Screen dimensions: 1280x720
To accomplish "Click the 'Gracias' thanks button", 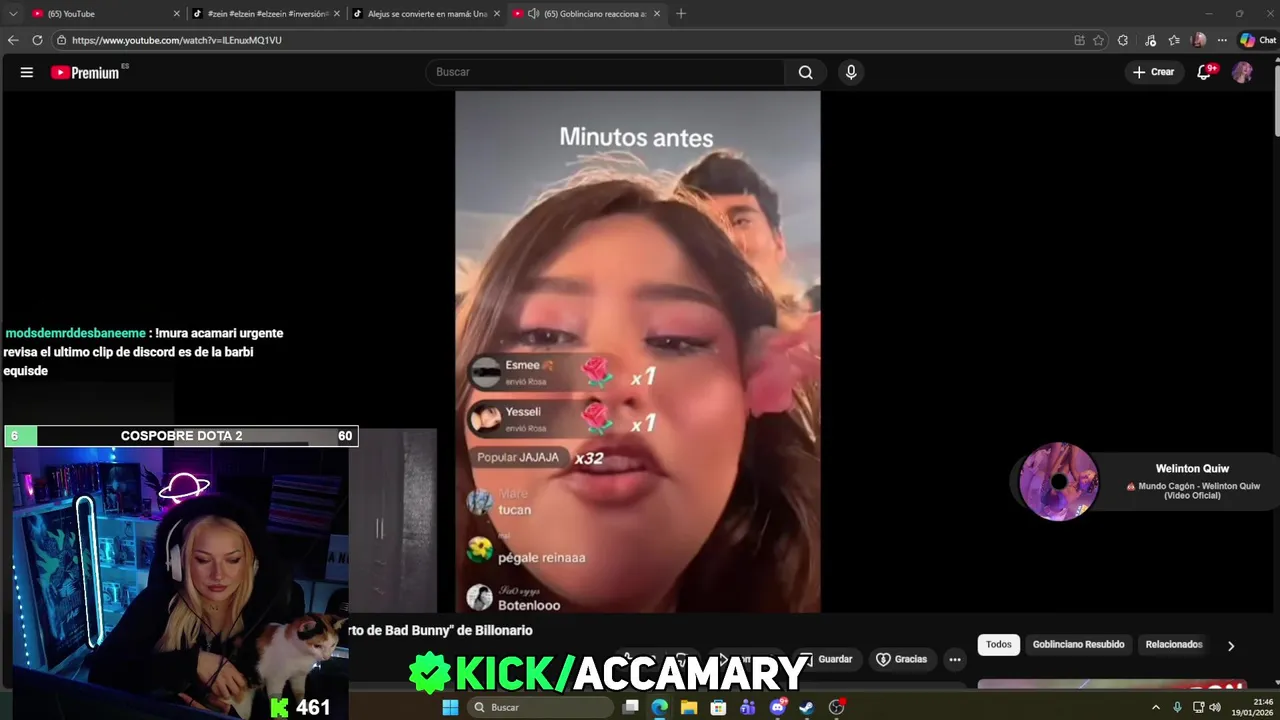I will [901, 659].
